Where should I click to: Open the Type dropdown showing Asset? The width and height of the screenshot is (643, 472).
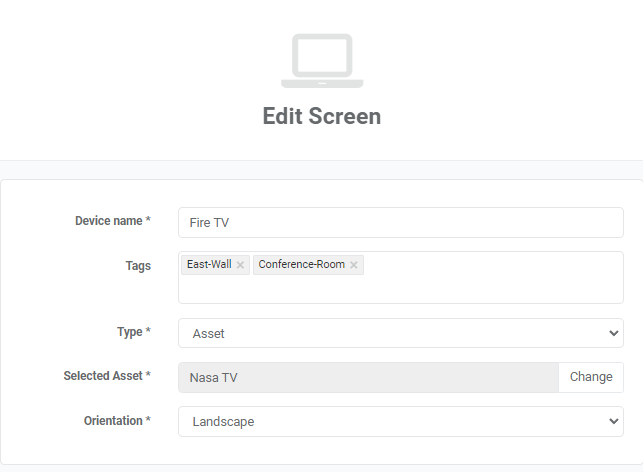(x=400, y=333)
